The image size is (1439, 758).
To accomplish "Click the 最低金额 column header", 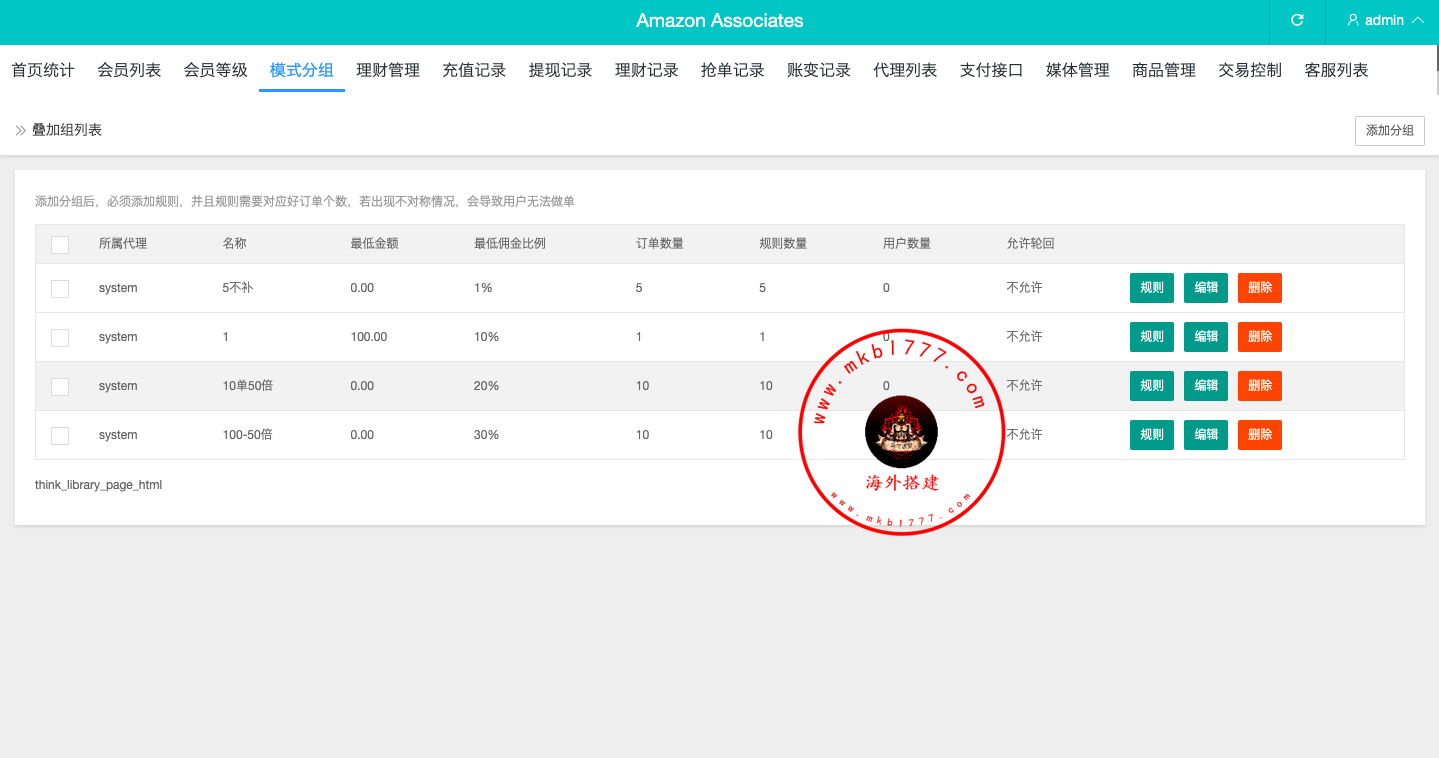I will click(374, 244).
